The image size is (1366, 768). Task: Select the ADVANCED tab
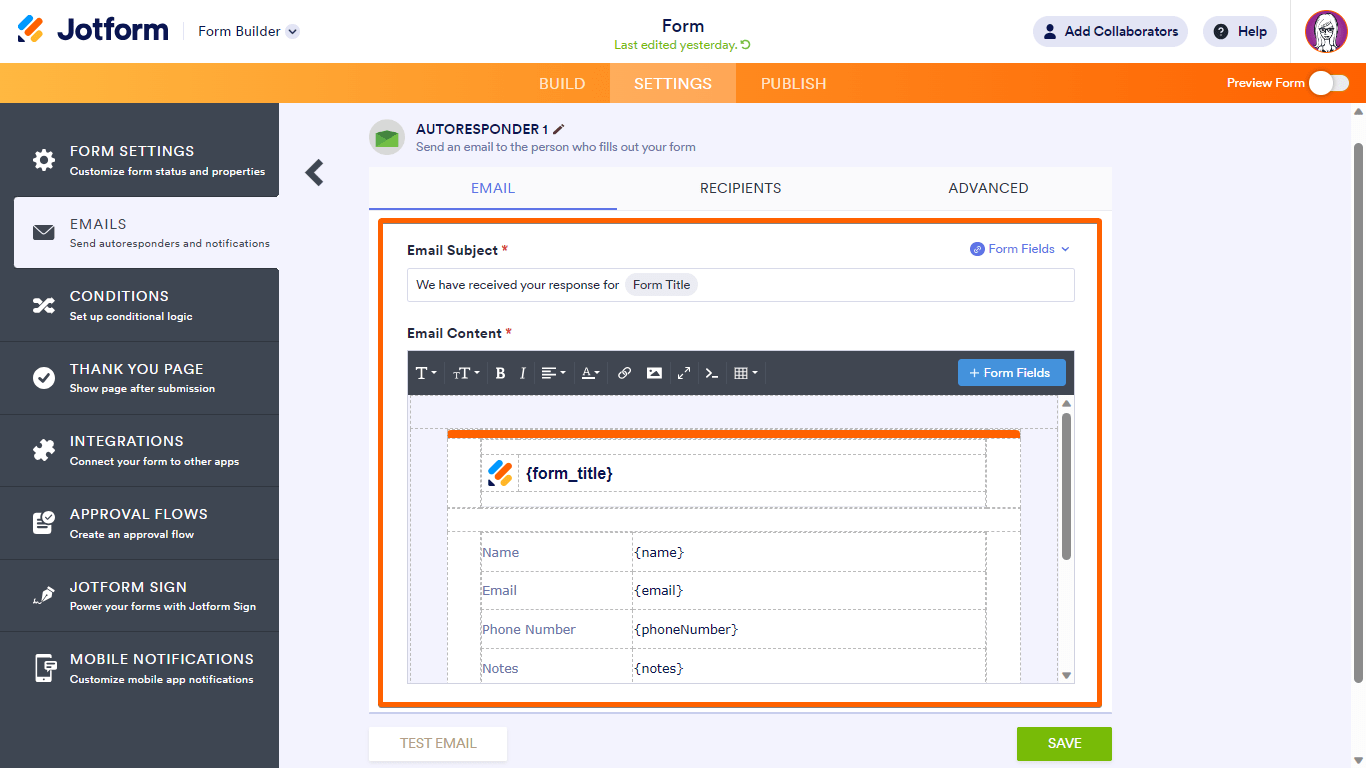(988, 188)
